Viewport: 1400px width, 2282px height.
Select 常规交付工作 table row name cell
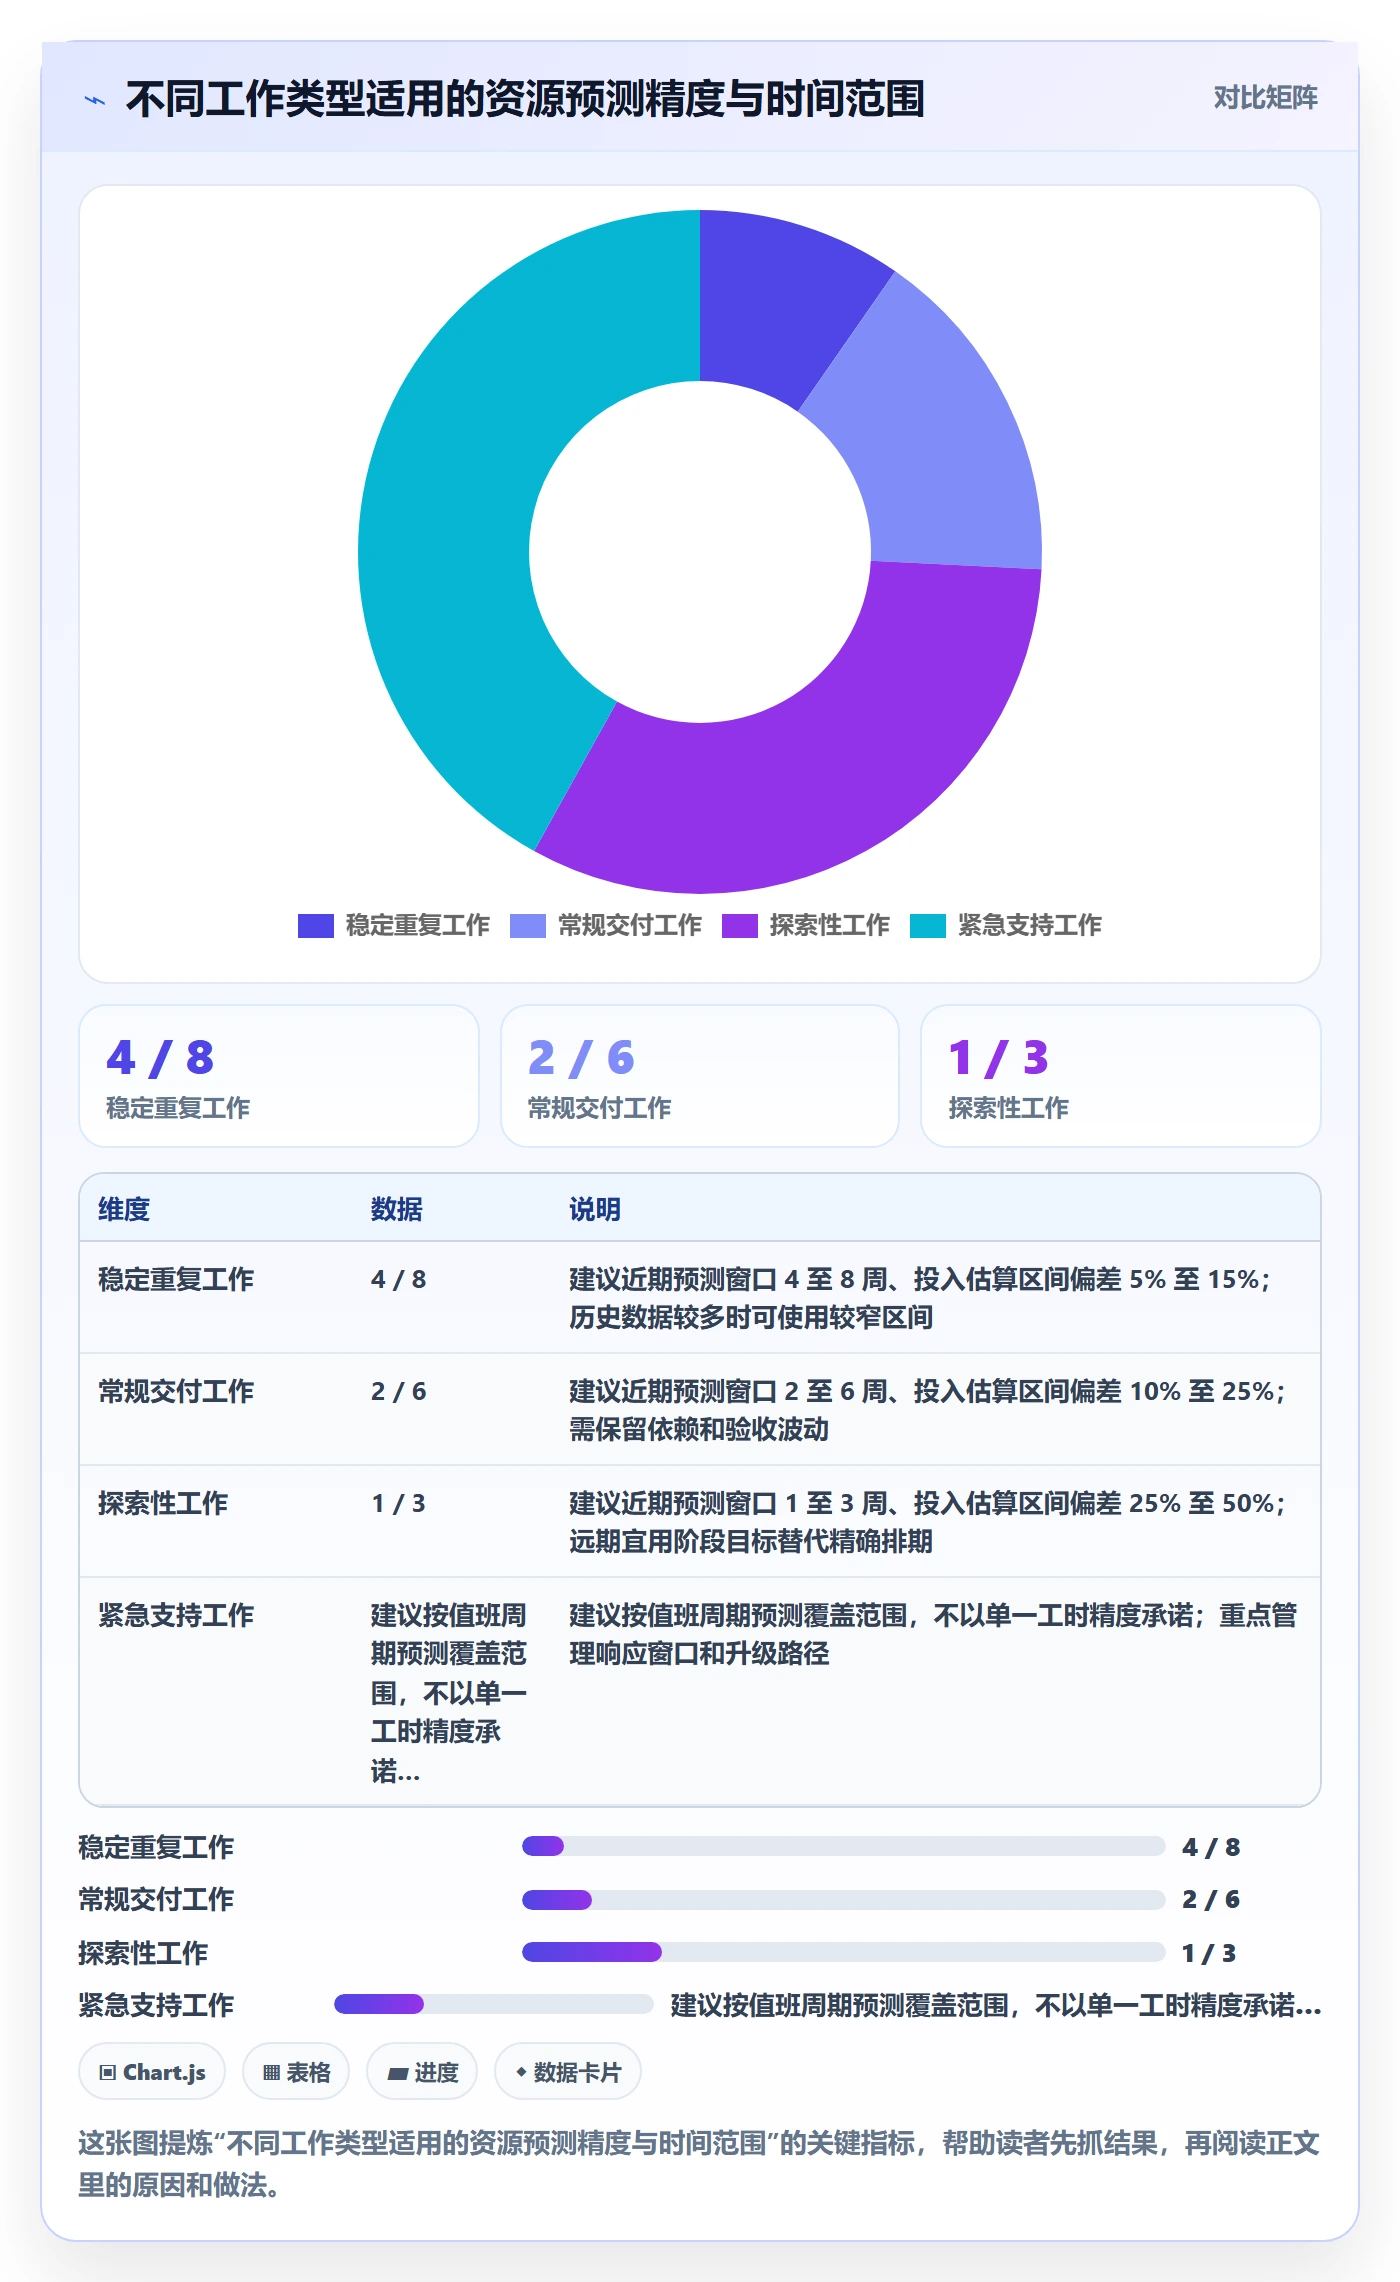click(176, 1391)
